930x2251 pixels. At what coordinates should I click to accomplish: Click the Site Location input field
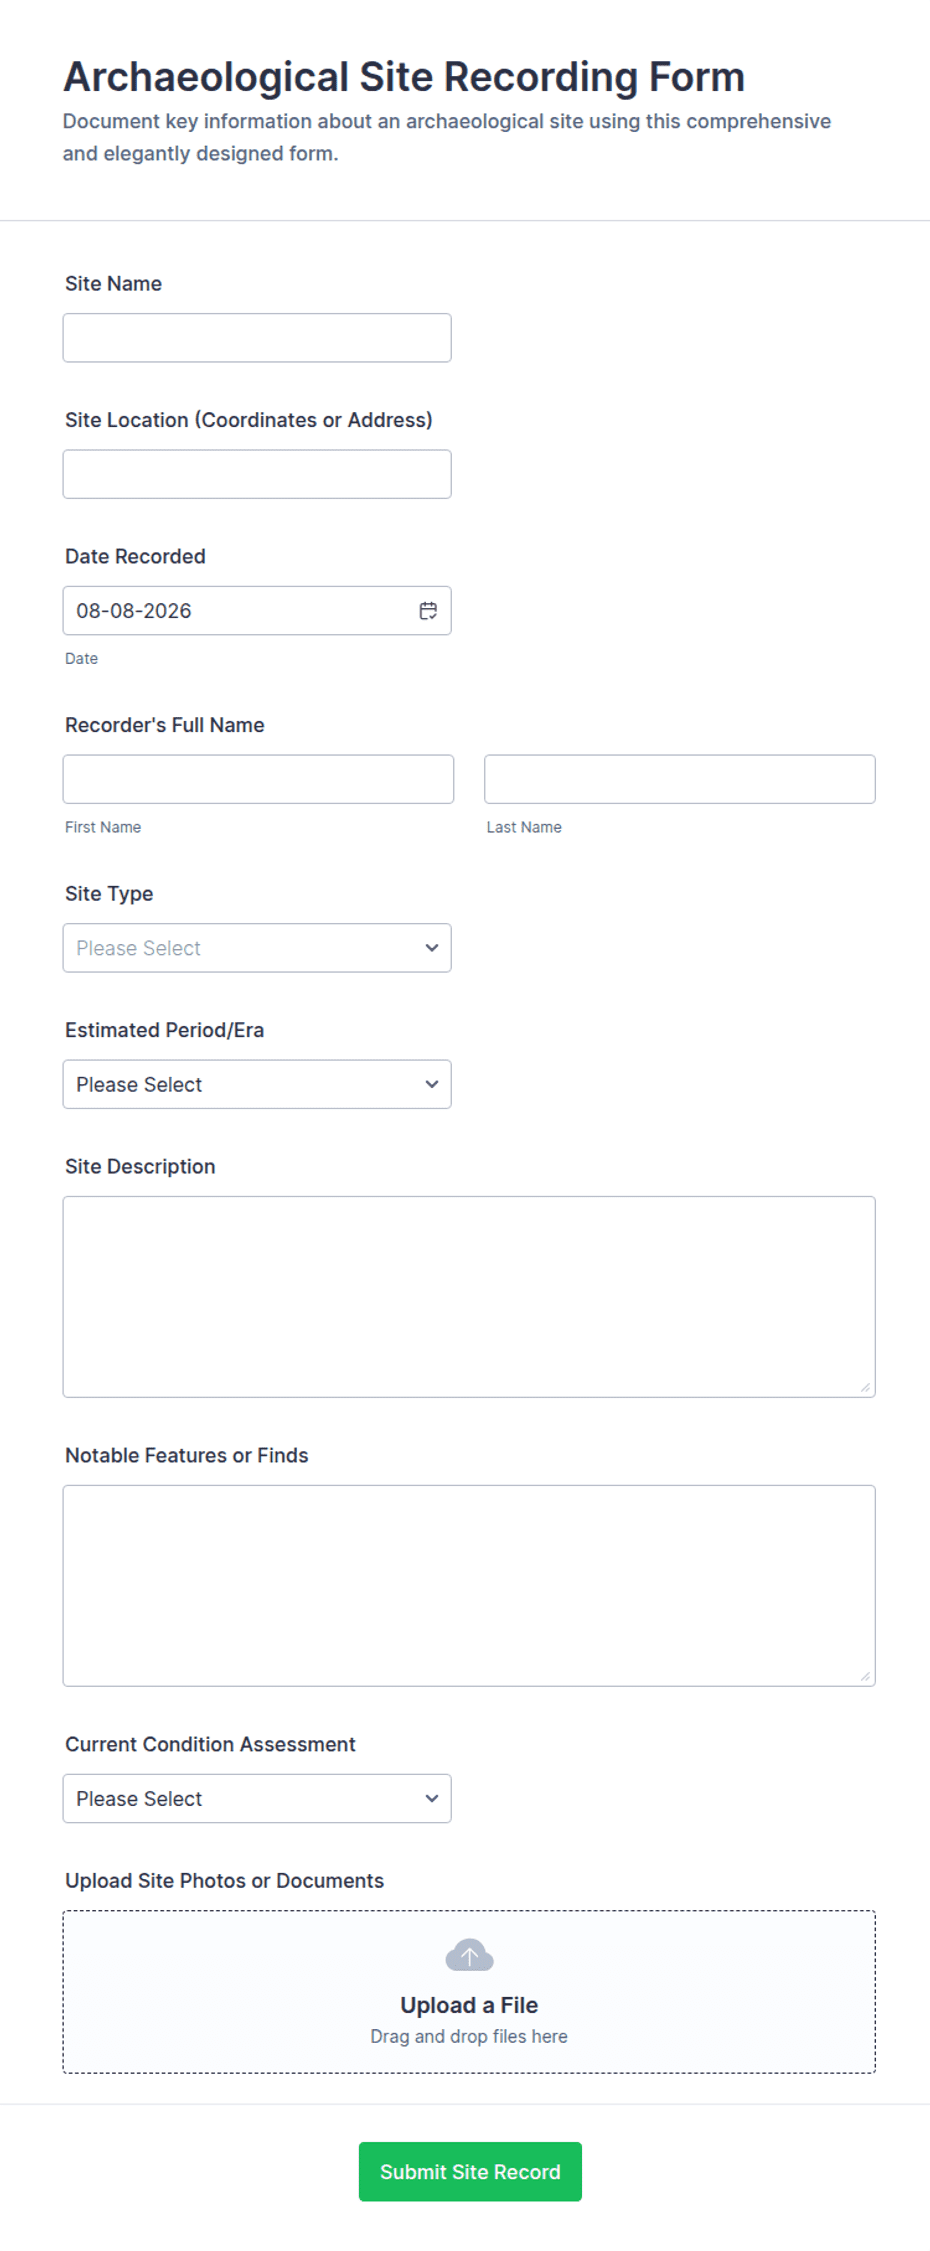(x=257, y=474)
